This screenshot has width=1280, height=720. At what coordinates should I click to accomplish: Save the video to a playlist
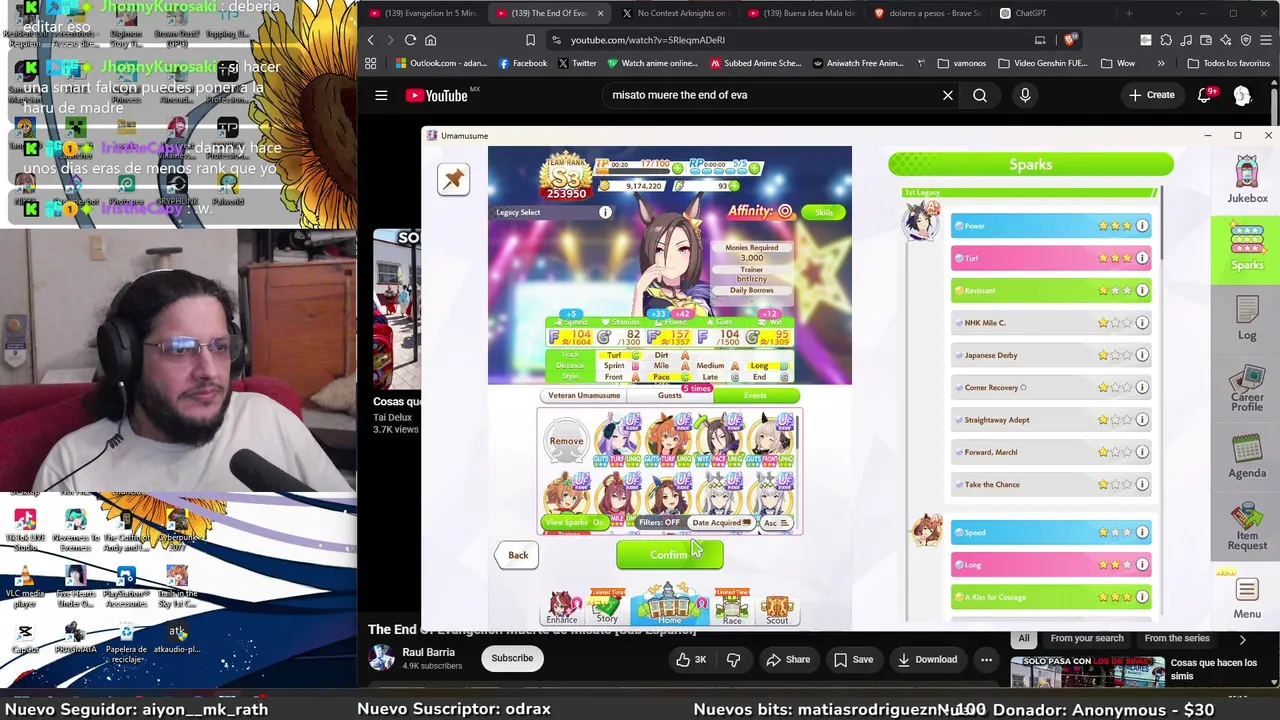click(852, 659)
